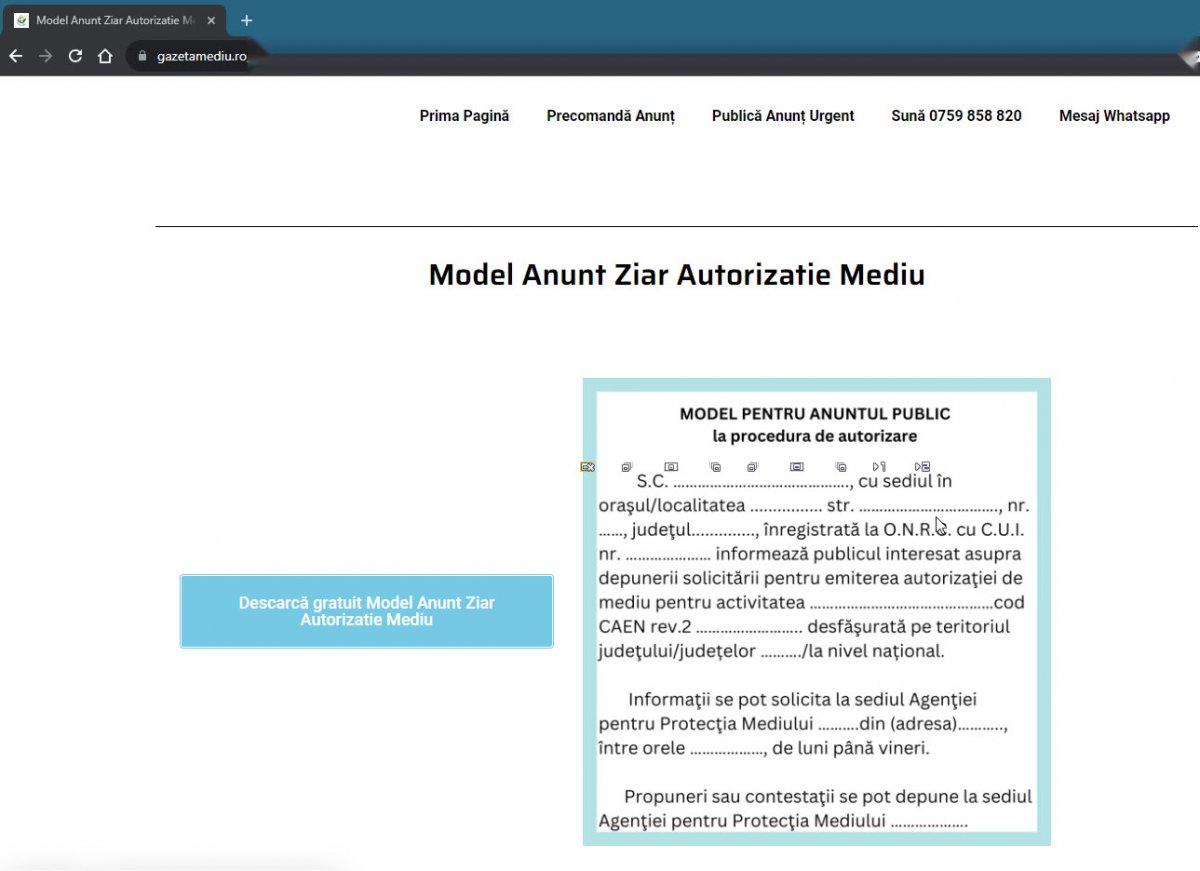The height and width of the screenshot is (871, 1200).
Task: Close the Model Anunt Ziar tab
Action: point(211,20)
